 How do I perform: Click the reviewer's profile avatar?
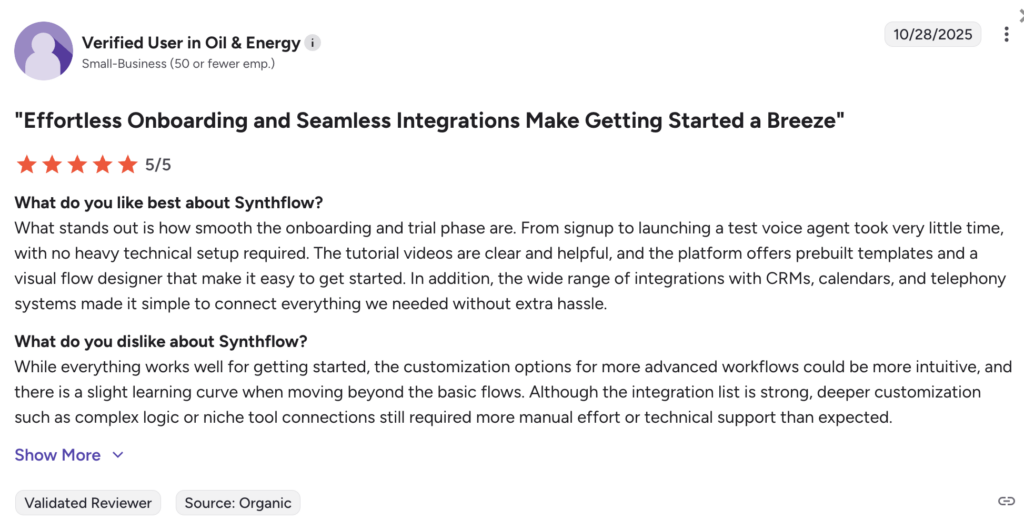[43, 51]
